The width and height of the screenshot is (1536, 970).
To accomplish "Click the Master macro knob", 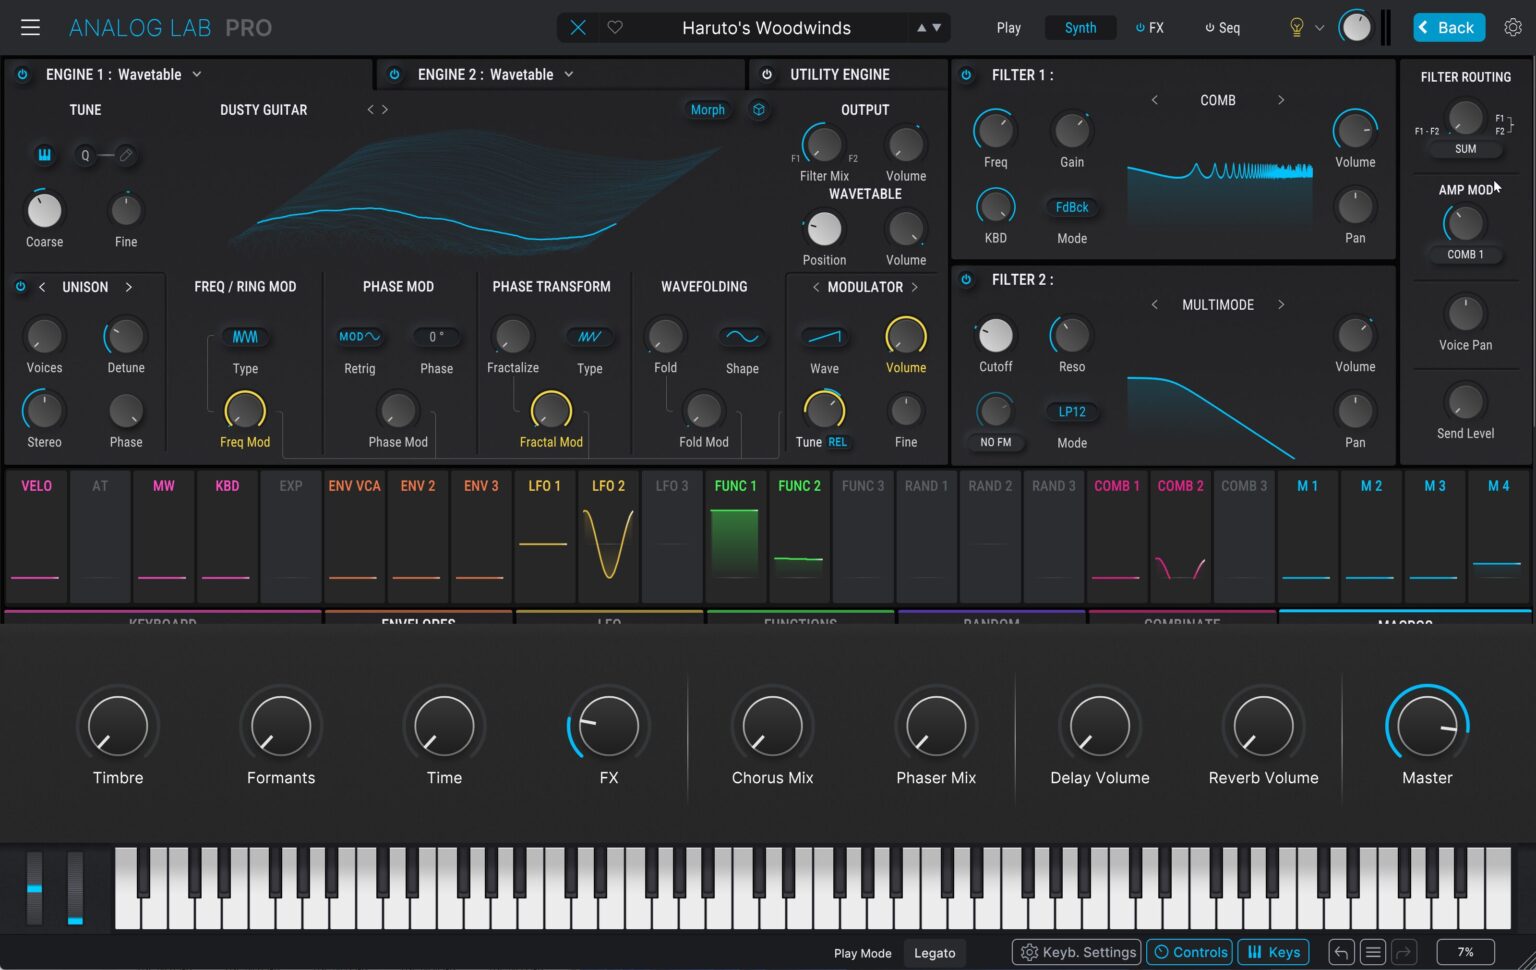I will (1427, 726).
